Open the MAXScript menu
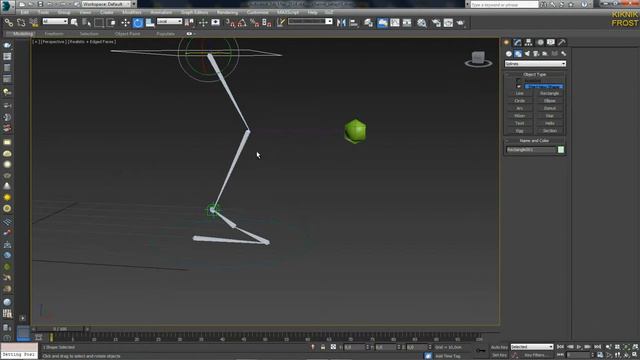 [x=288, y=12]
